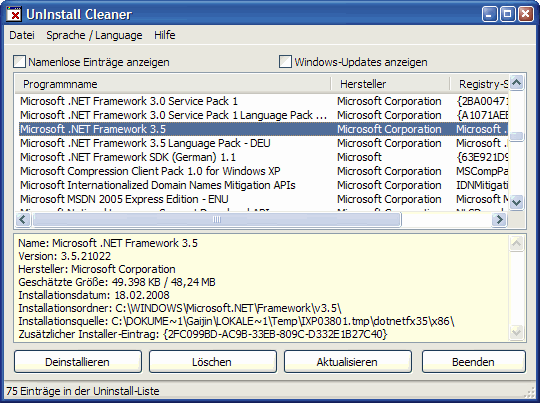Viewport: 540px width, 403px height.
Task: Click the Installationsordner path line
Action: (180, 308)
